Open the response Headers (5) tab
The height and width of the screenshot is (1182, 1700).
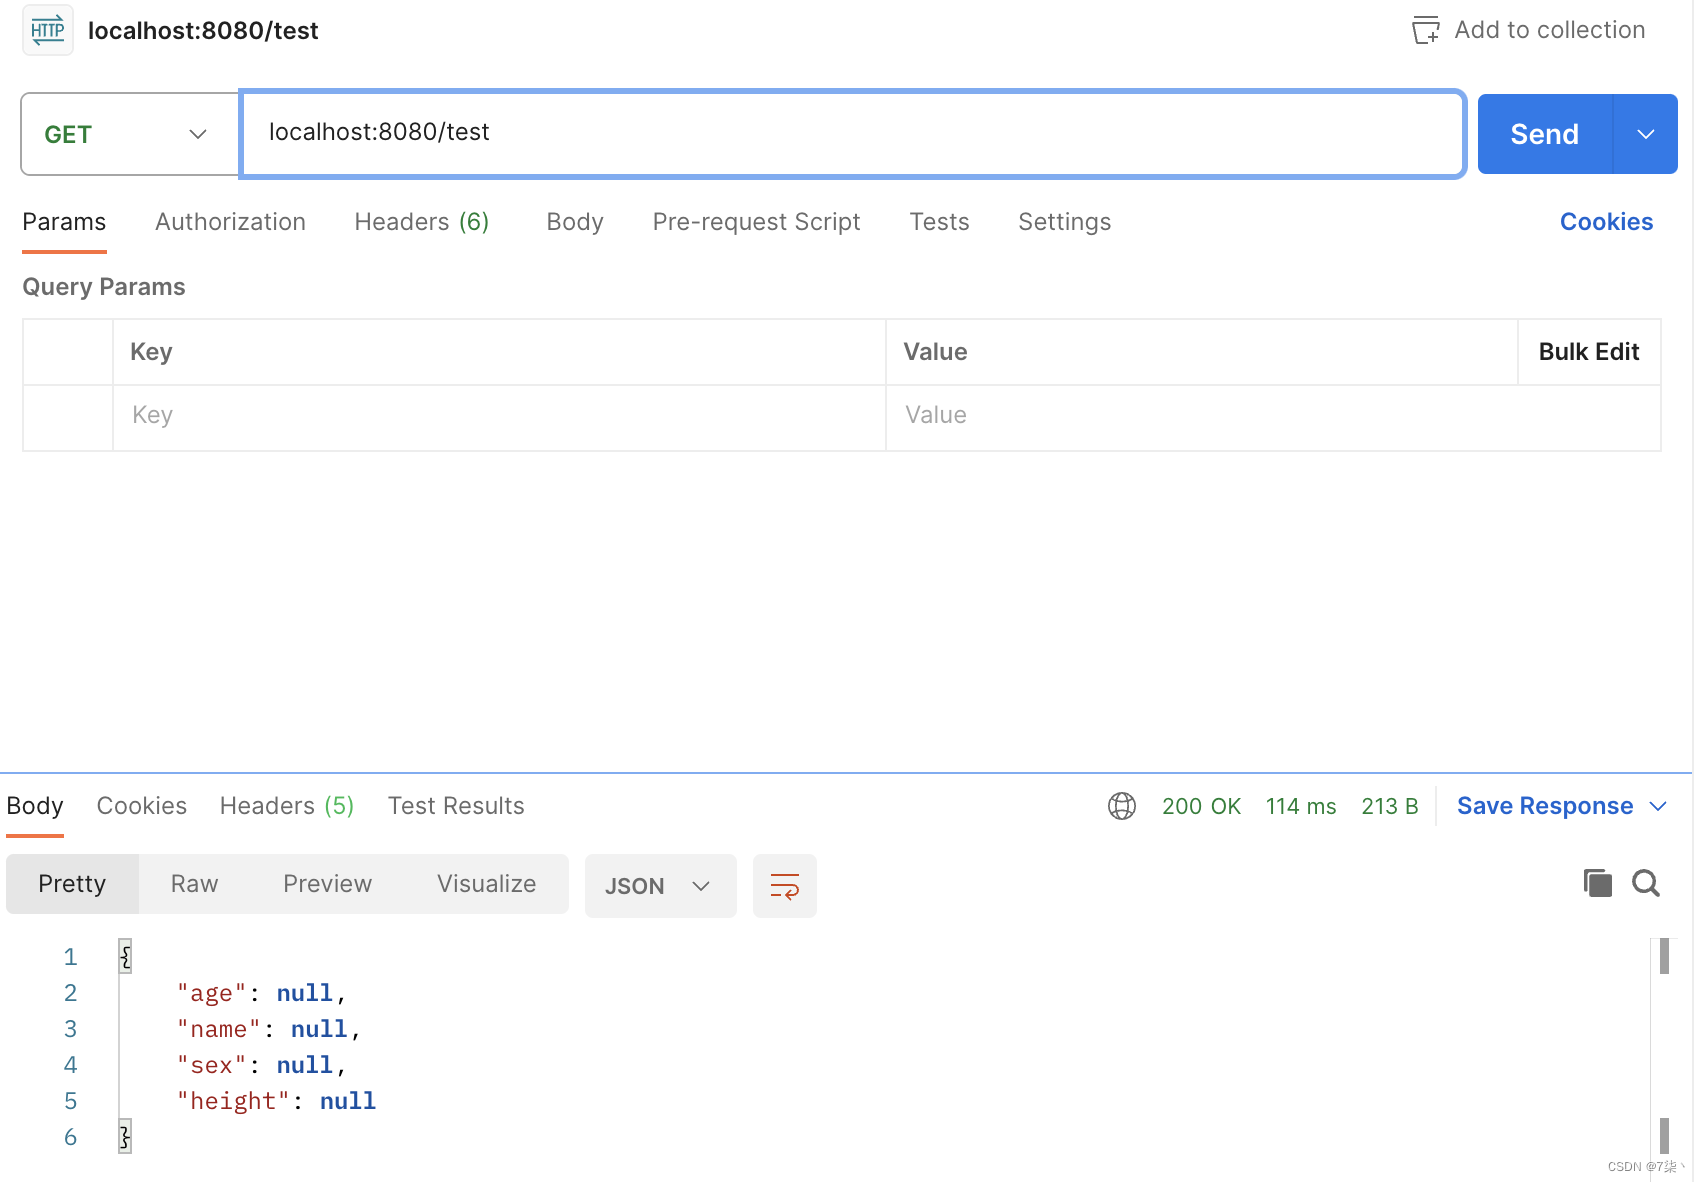pos(287,806)
